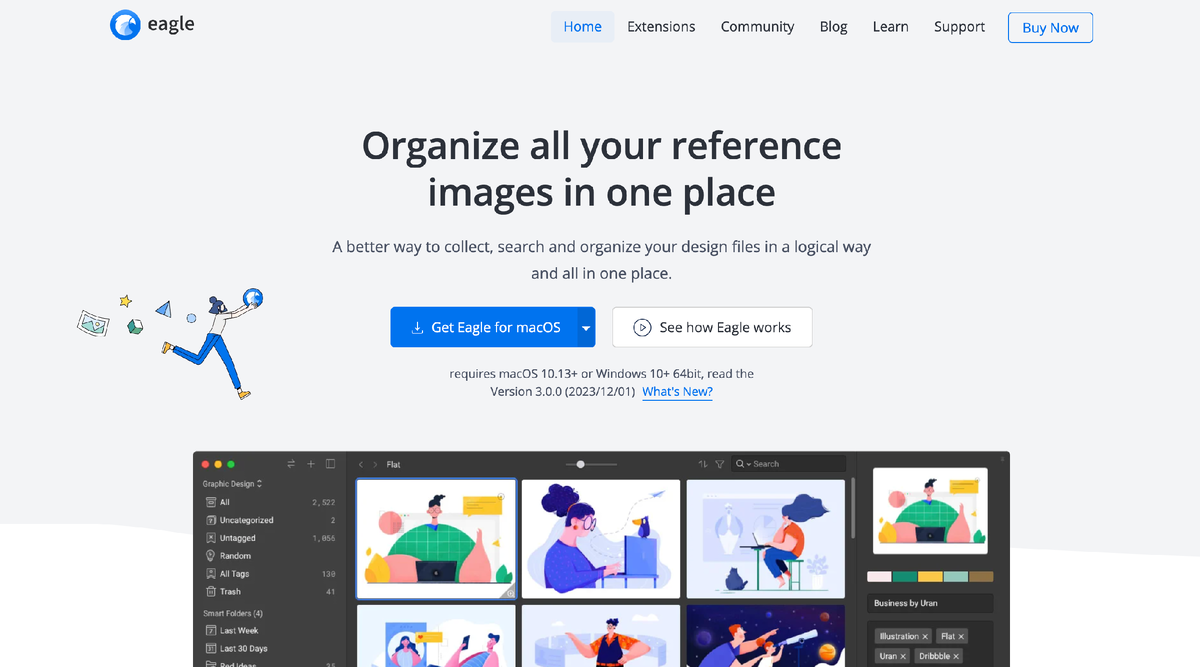Open the Community page
1200x667 pixels.
757,27
